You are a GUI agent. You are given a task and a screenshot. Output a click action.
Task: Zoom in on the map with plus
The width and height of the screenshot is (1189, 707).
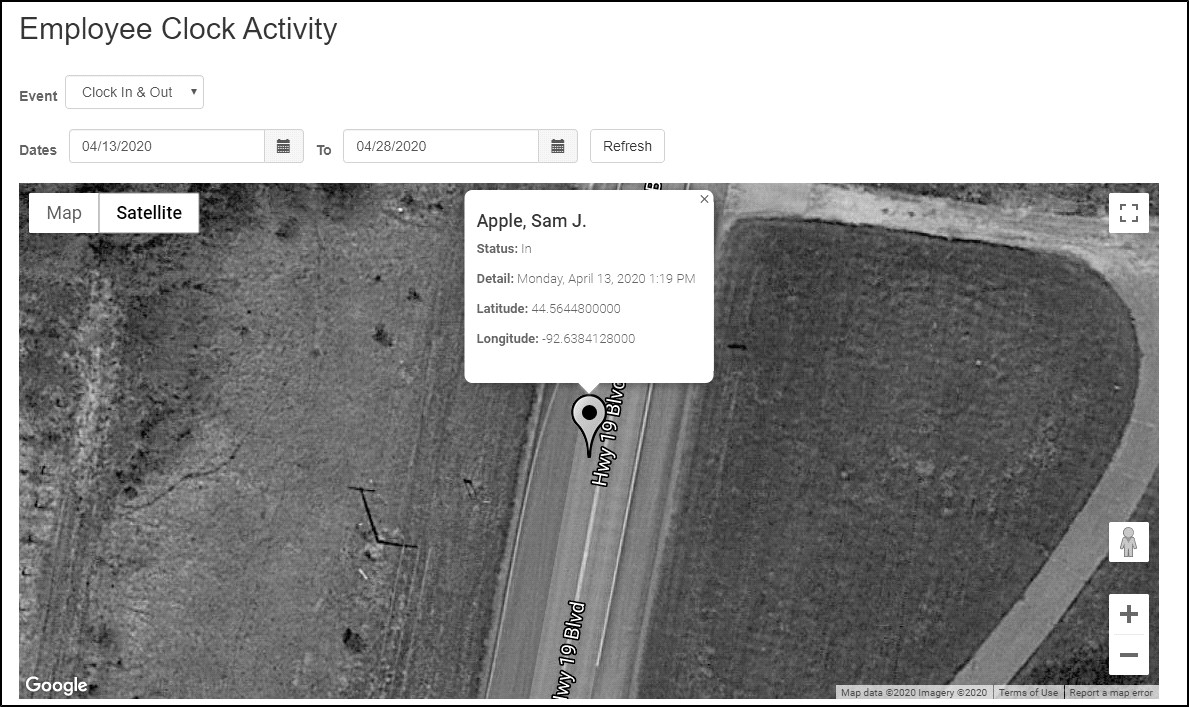pyautogui.click(x=1128, y=614)
